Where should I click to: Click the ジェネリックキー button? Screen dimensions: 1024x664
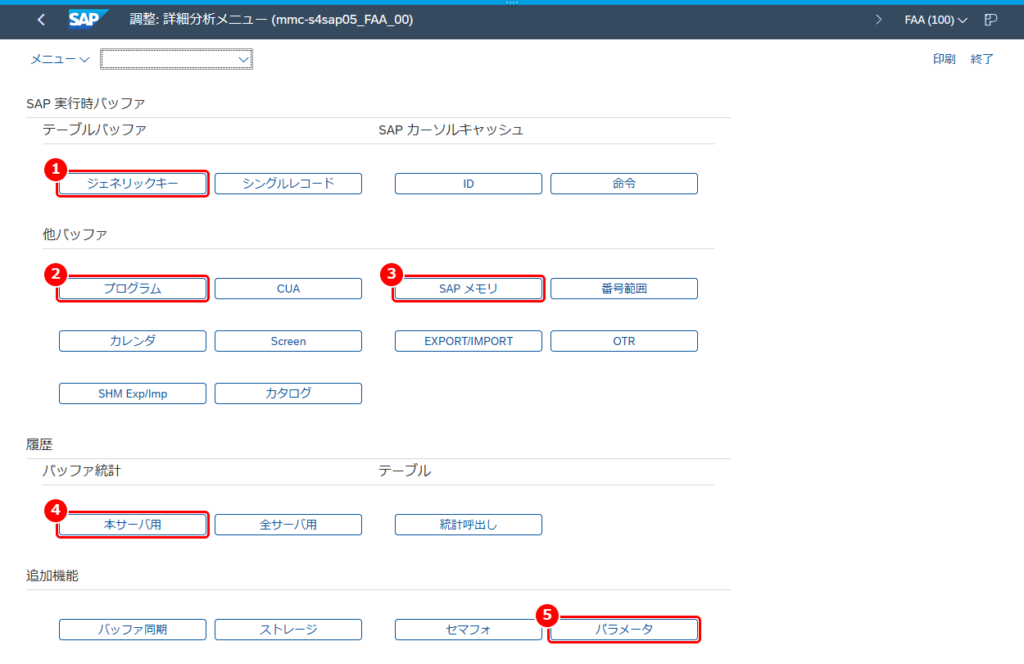point(133,183)
